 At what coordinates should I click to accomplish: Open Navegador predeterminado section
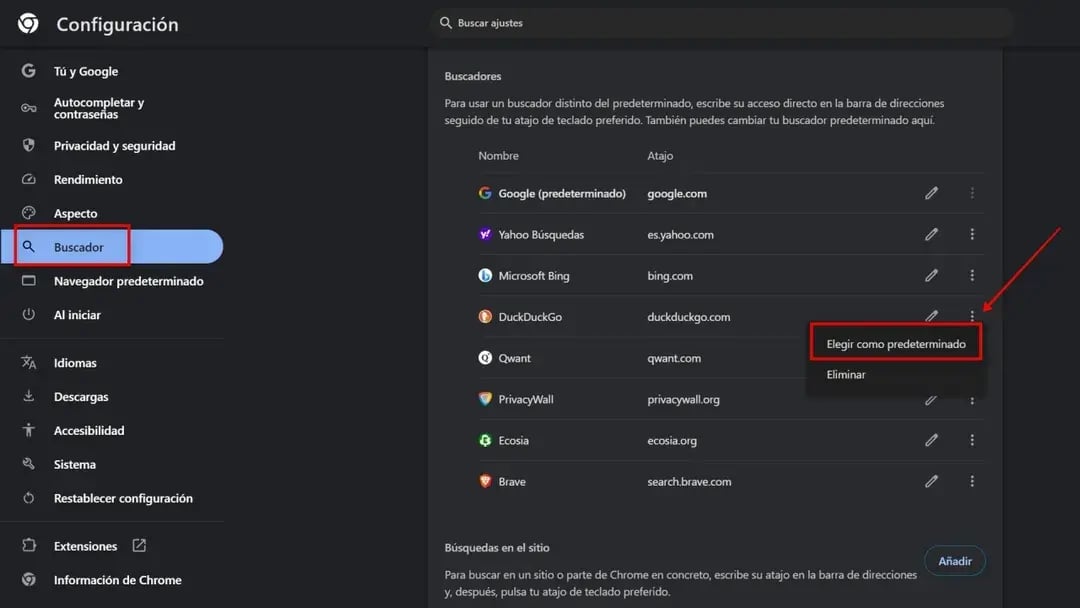[129, 281]
